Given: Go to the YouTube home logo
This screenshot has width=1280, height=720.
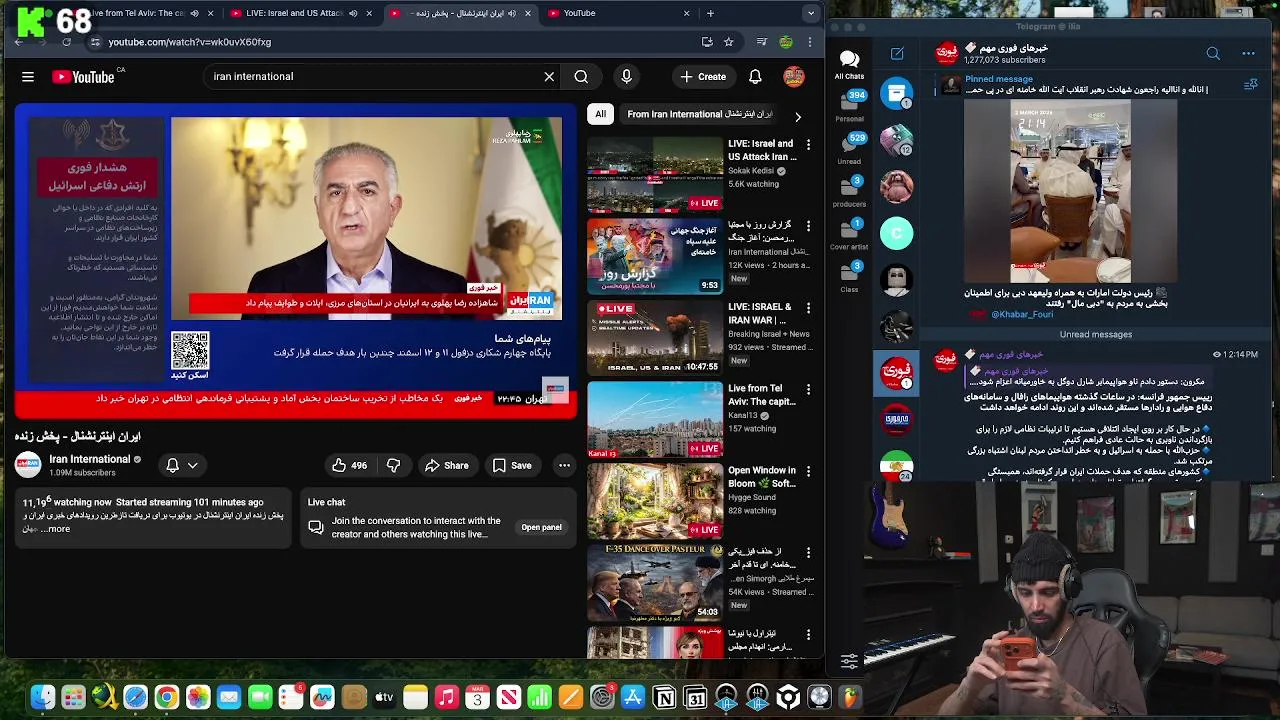Looking at the screenshot, I should pos(83,76).
